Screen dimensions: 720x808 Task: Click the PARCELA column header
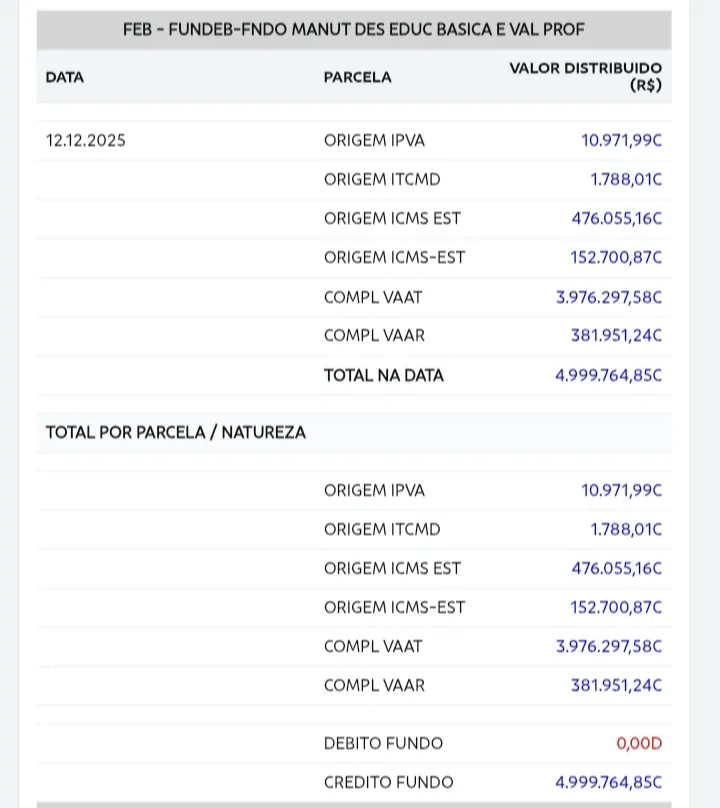[357, 77]
